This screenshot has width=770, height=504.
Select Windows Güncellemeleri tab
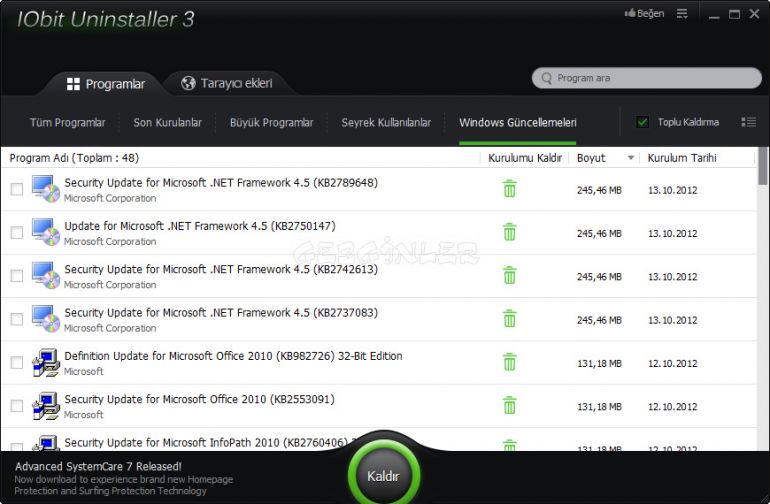click(518, 122)
